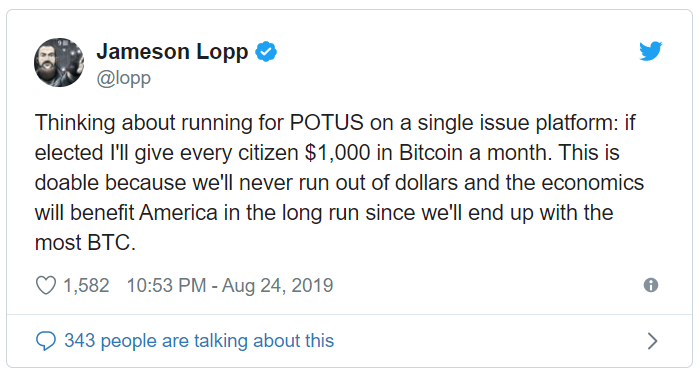This screenshot has height=378, width=699.
Task: Open Jameson Lopp's profile avatar
Action: [x=59, y=62]
